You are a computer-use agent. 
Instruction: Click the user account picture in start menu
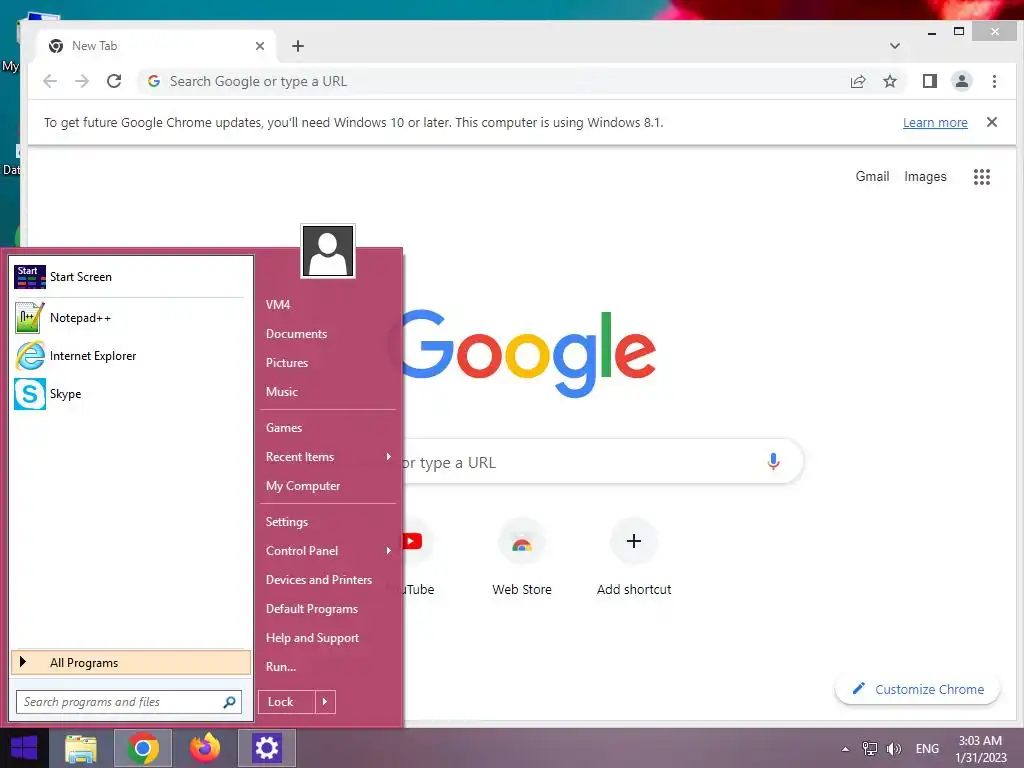pos(328,251)
